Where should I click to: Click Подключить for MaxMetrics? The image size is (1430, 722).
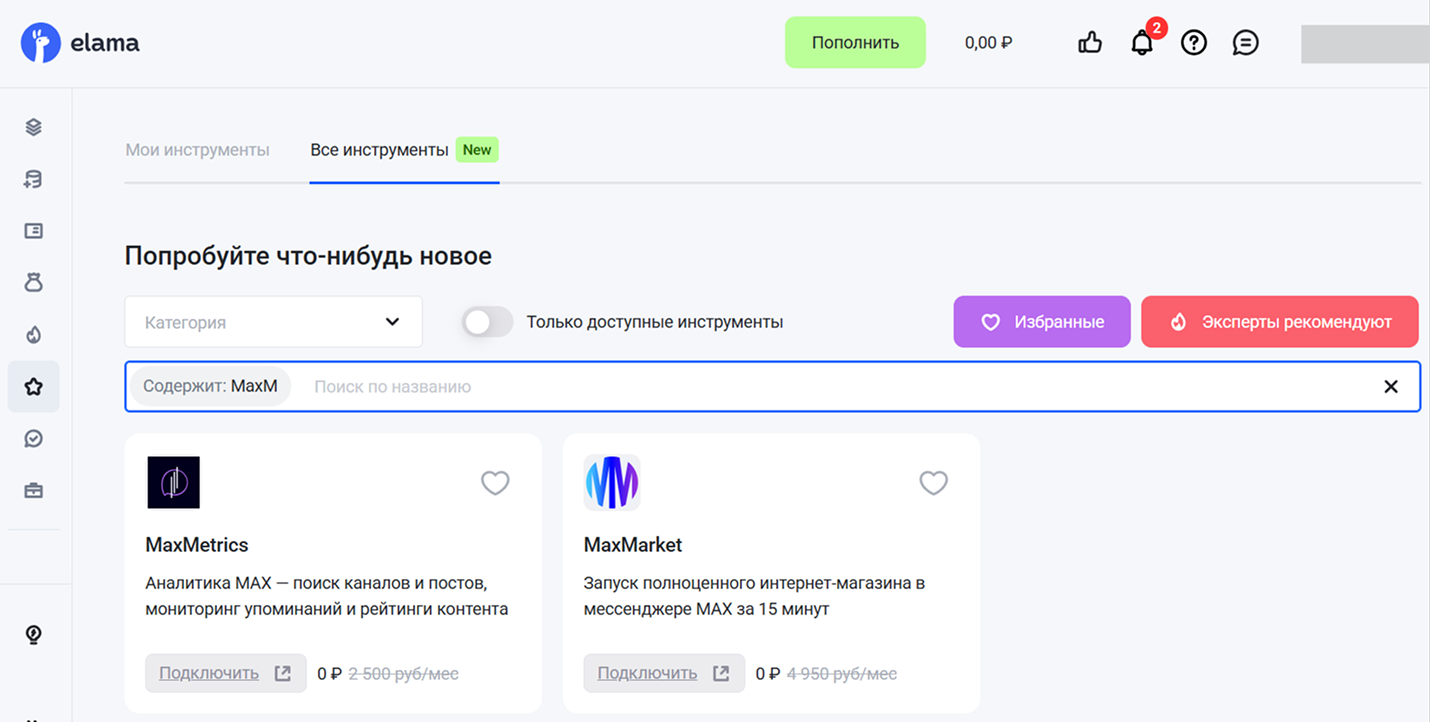point(225,673)
